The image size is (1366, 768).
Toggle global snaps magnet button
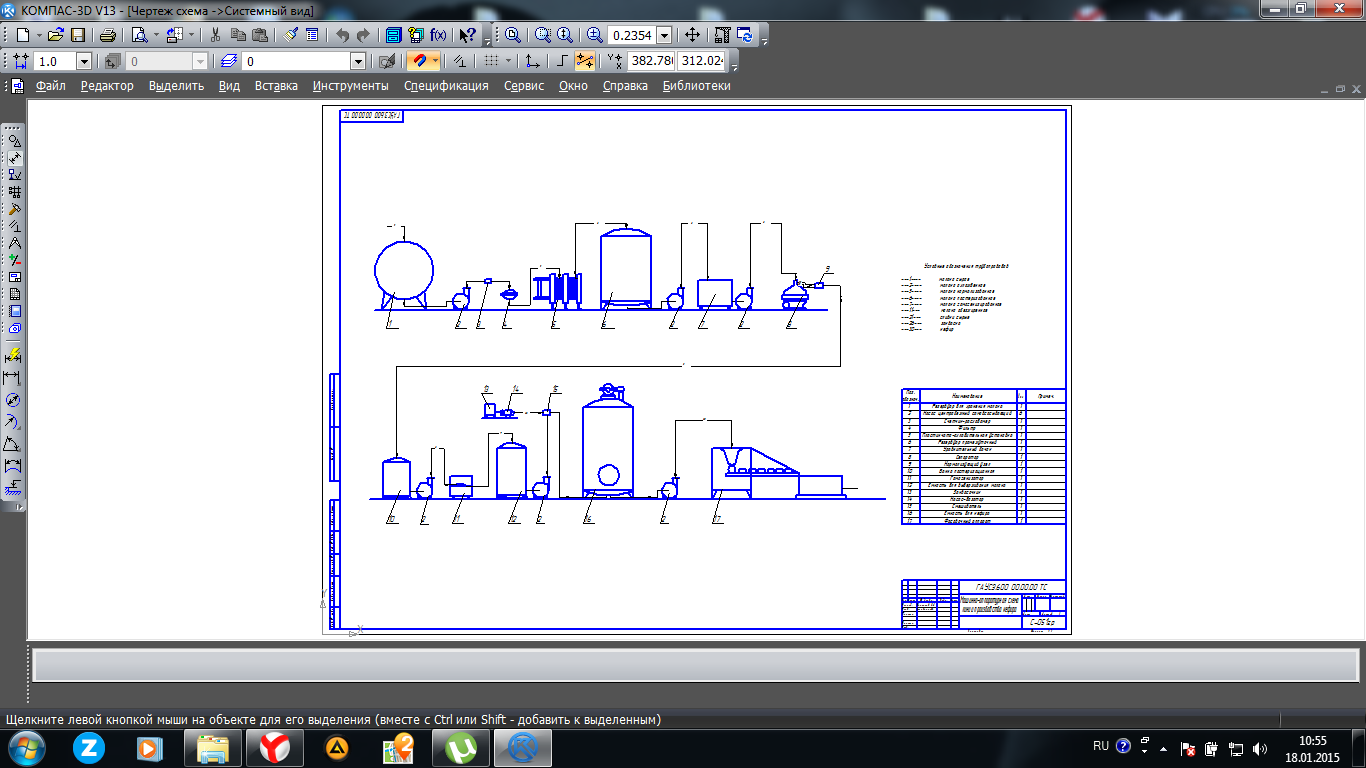(x=420, y=61)
